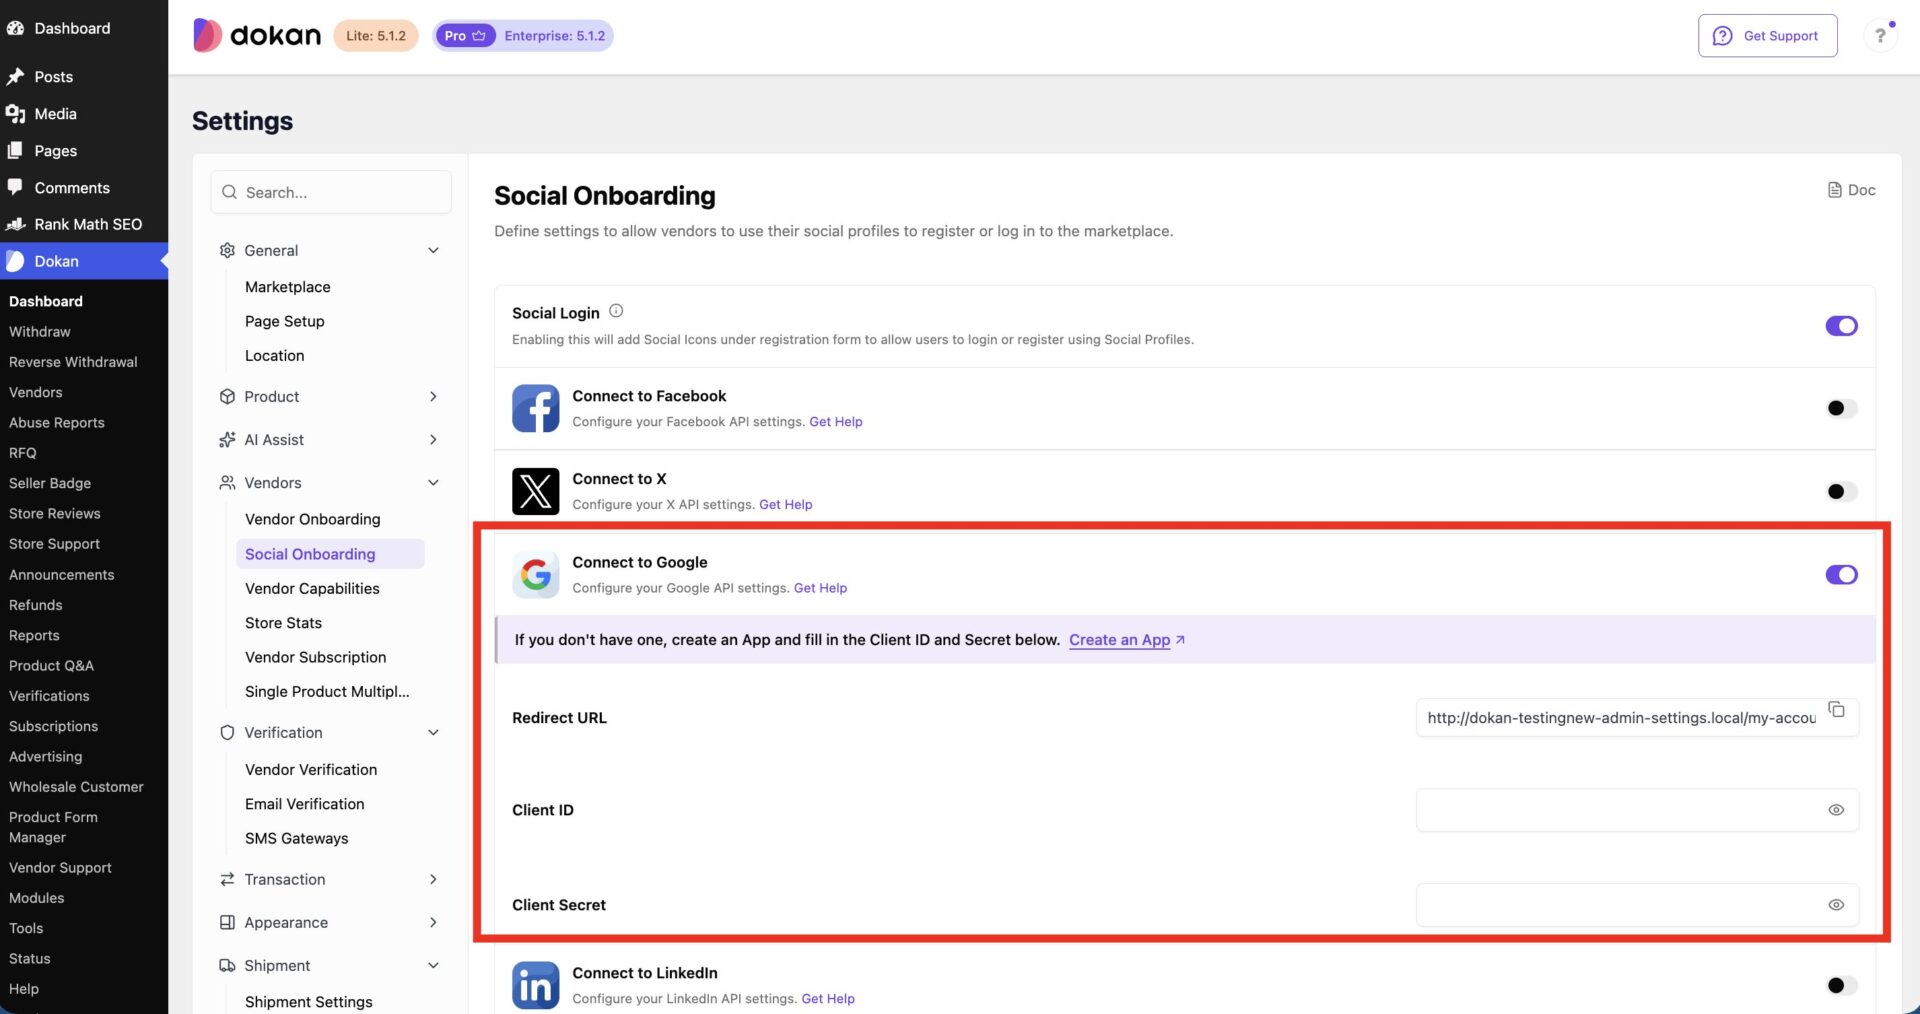Enable the Connect to X toggle
Image resolution: width=1920 pixels, height=1014 pixels.
point(1841,491)
